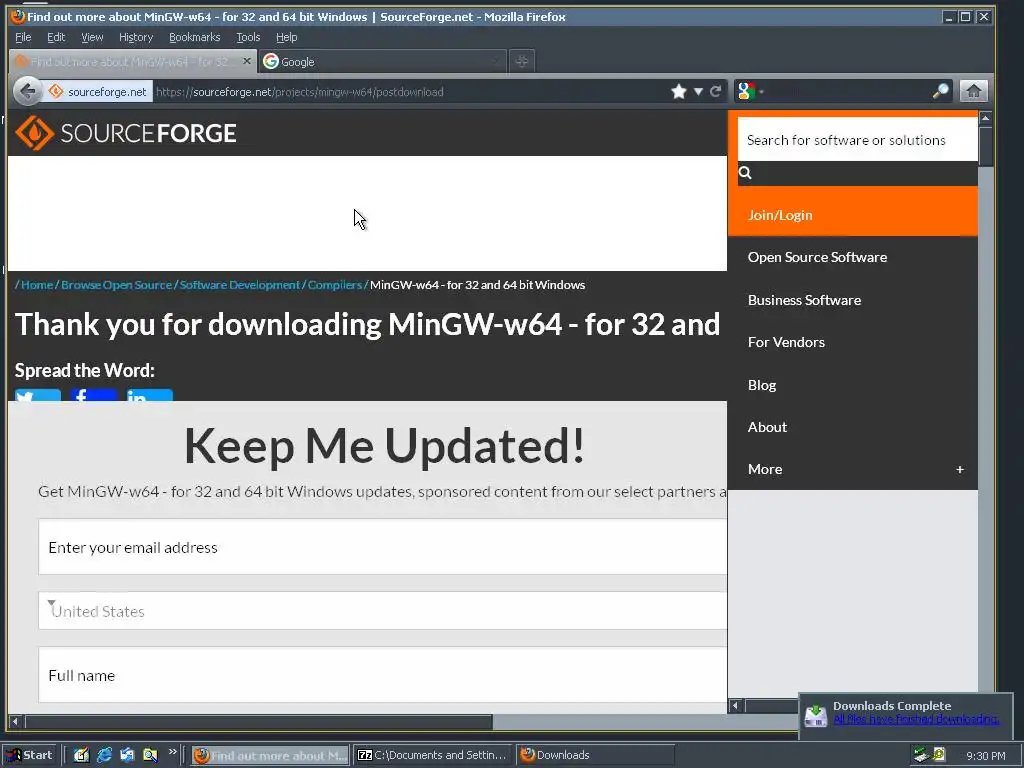Click the All files have finished downloading link
Screen dimensions: 1024x768
point(916,719)
